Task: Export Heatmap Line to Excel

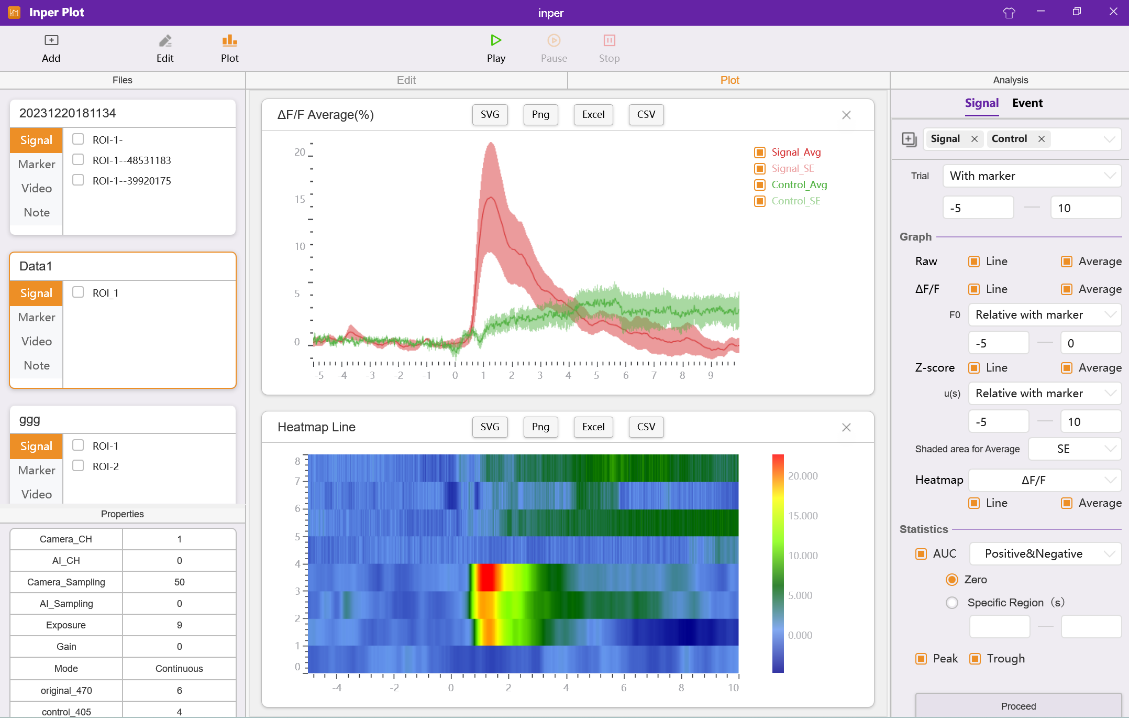Action: tap(593, 427)
